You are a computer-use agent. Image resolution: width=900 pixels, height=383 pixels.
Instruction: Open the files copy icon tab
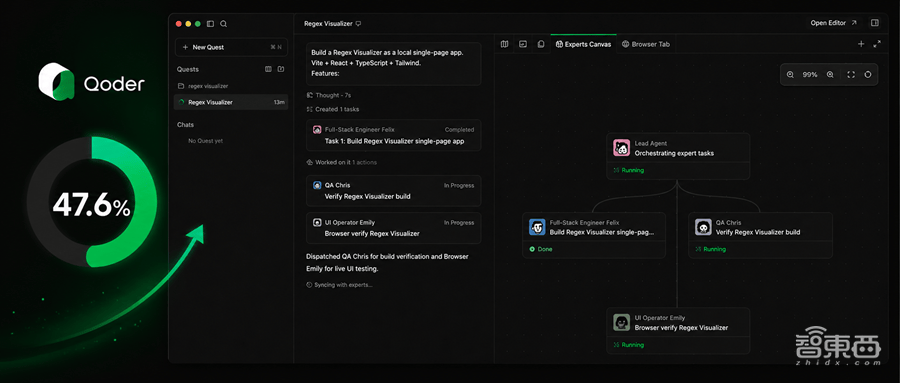(x=541, y=44)
